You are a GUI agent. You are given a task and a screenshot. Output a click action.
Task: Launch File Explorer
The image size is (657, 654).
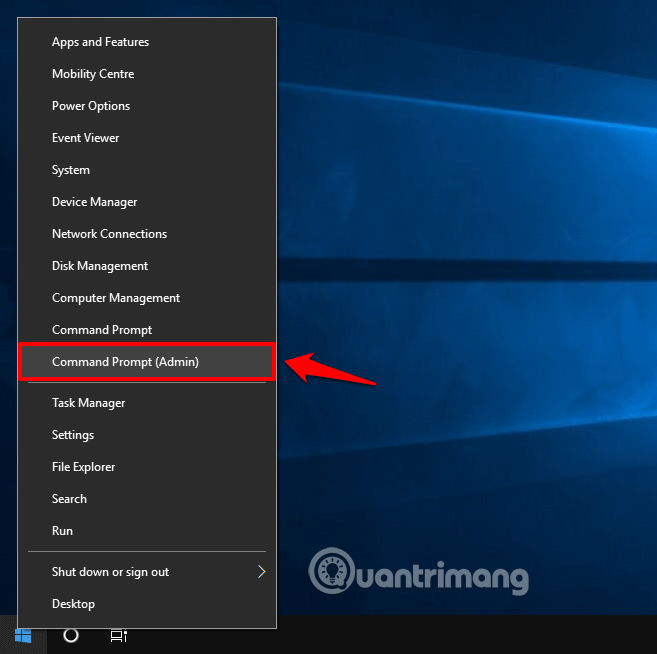pos(147,467)
